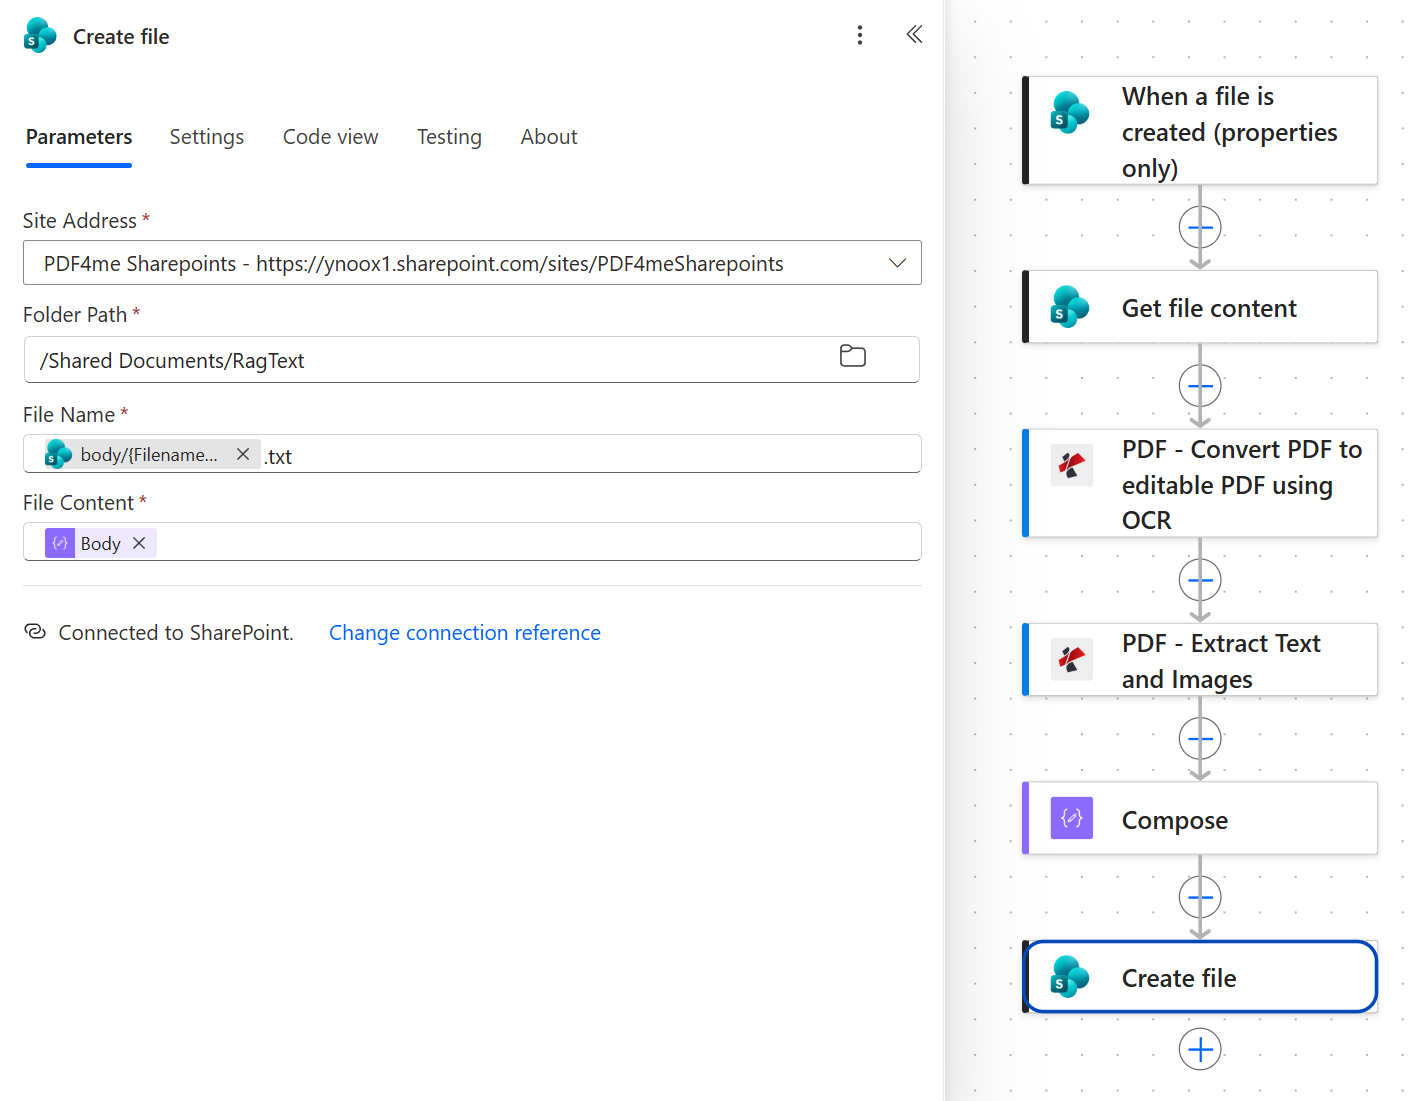This screenshot has height=1101, width=1414.
Task: Insert step after Get file content
Action: (x=1200, y=386)
